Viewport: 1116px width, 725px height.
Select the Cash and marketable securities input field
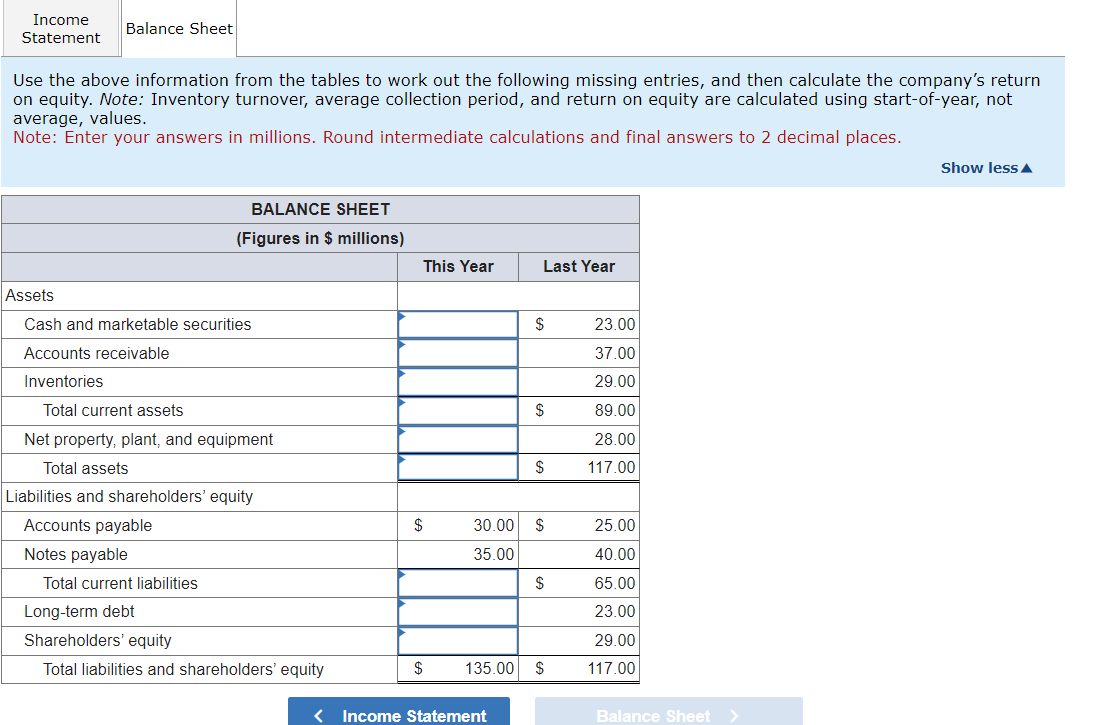click(x=458, y=323)
